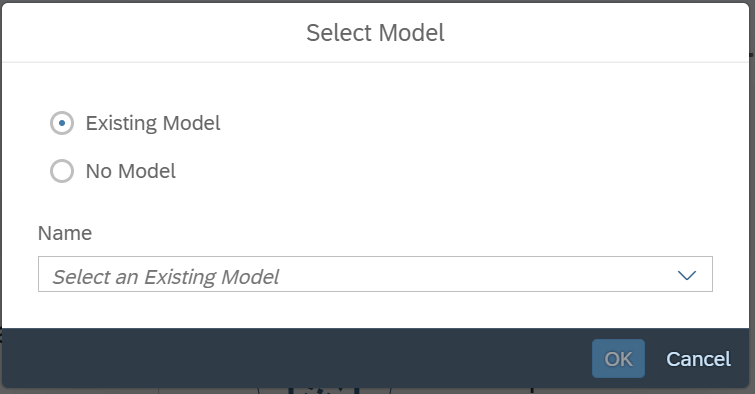The width and height of the screenshot is (755, 394).
Task: Click the blue dot inside Existing Model radio
Action: (x=62, y=123)
